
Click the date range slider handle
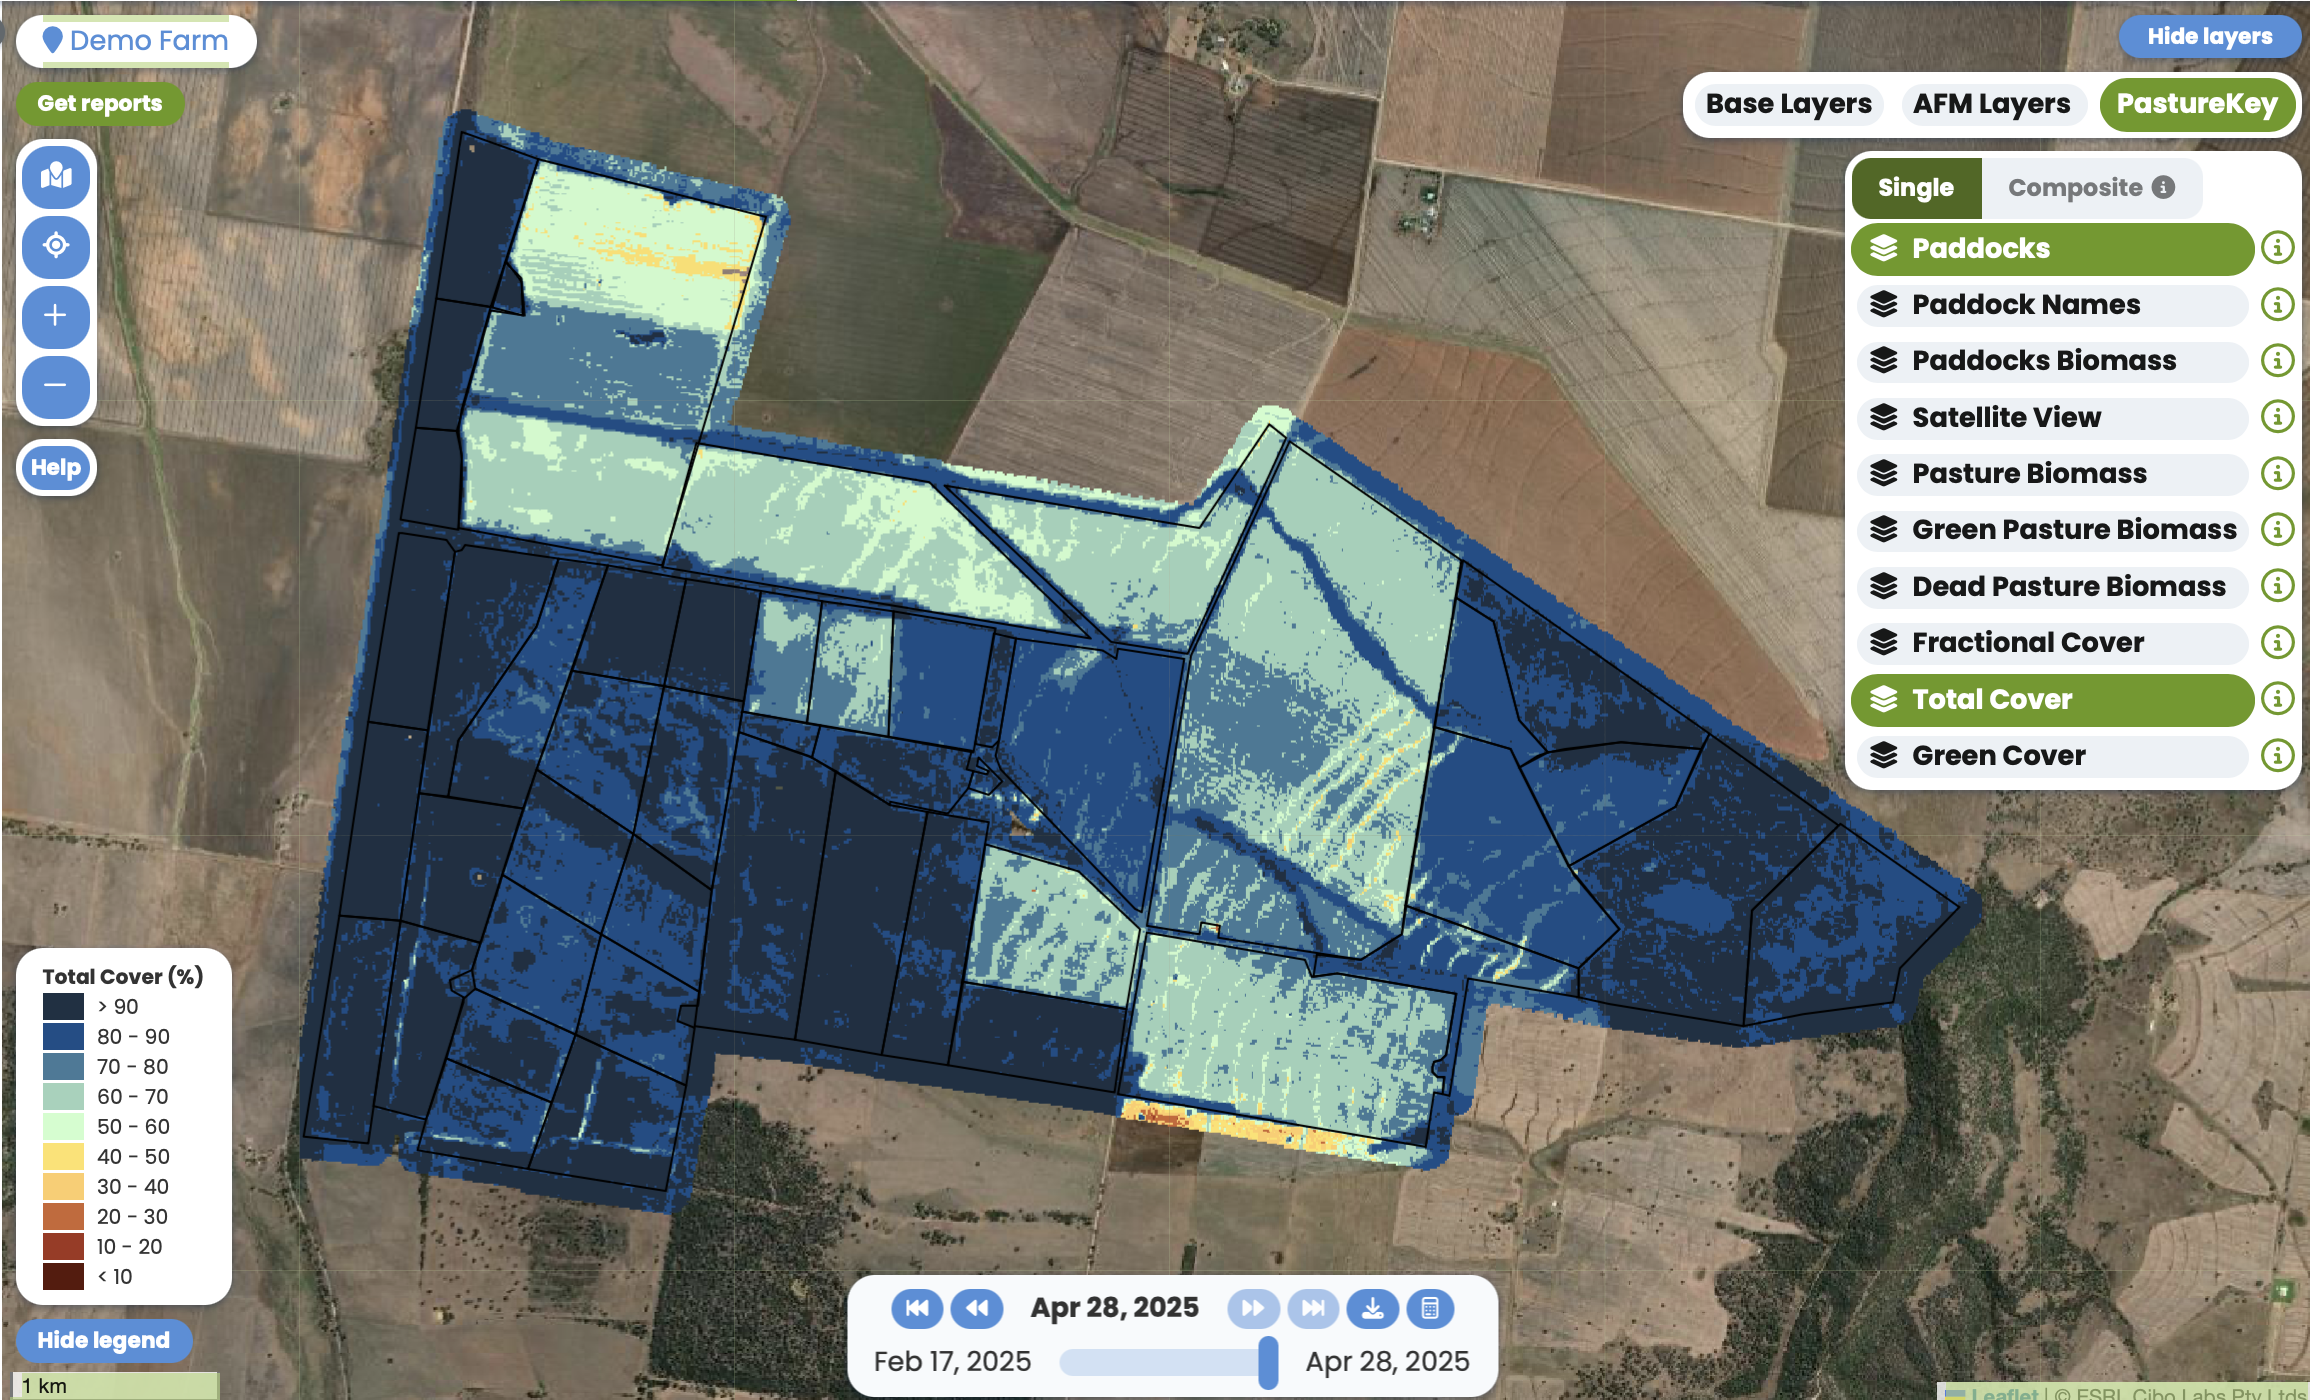coord(1268,1362)
